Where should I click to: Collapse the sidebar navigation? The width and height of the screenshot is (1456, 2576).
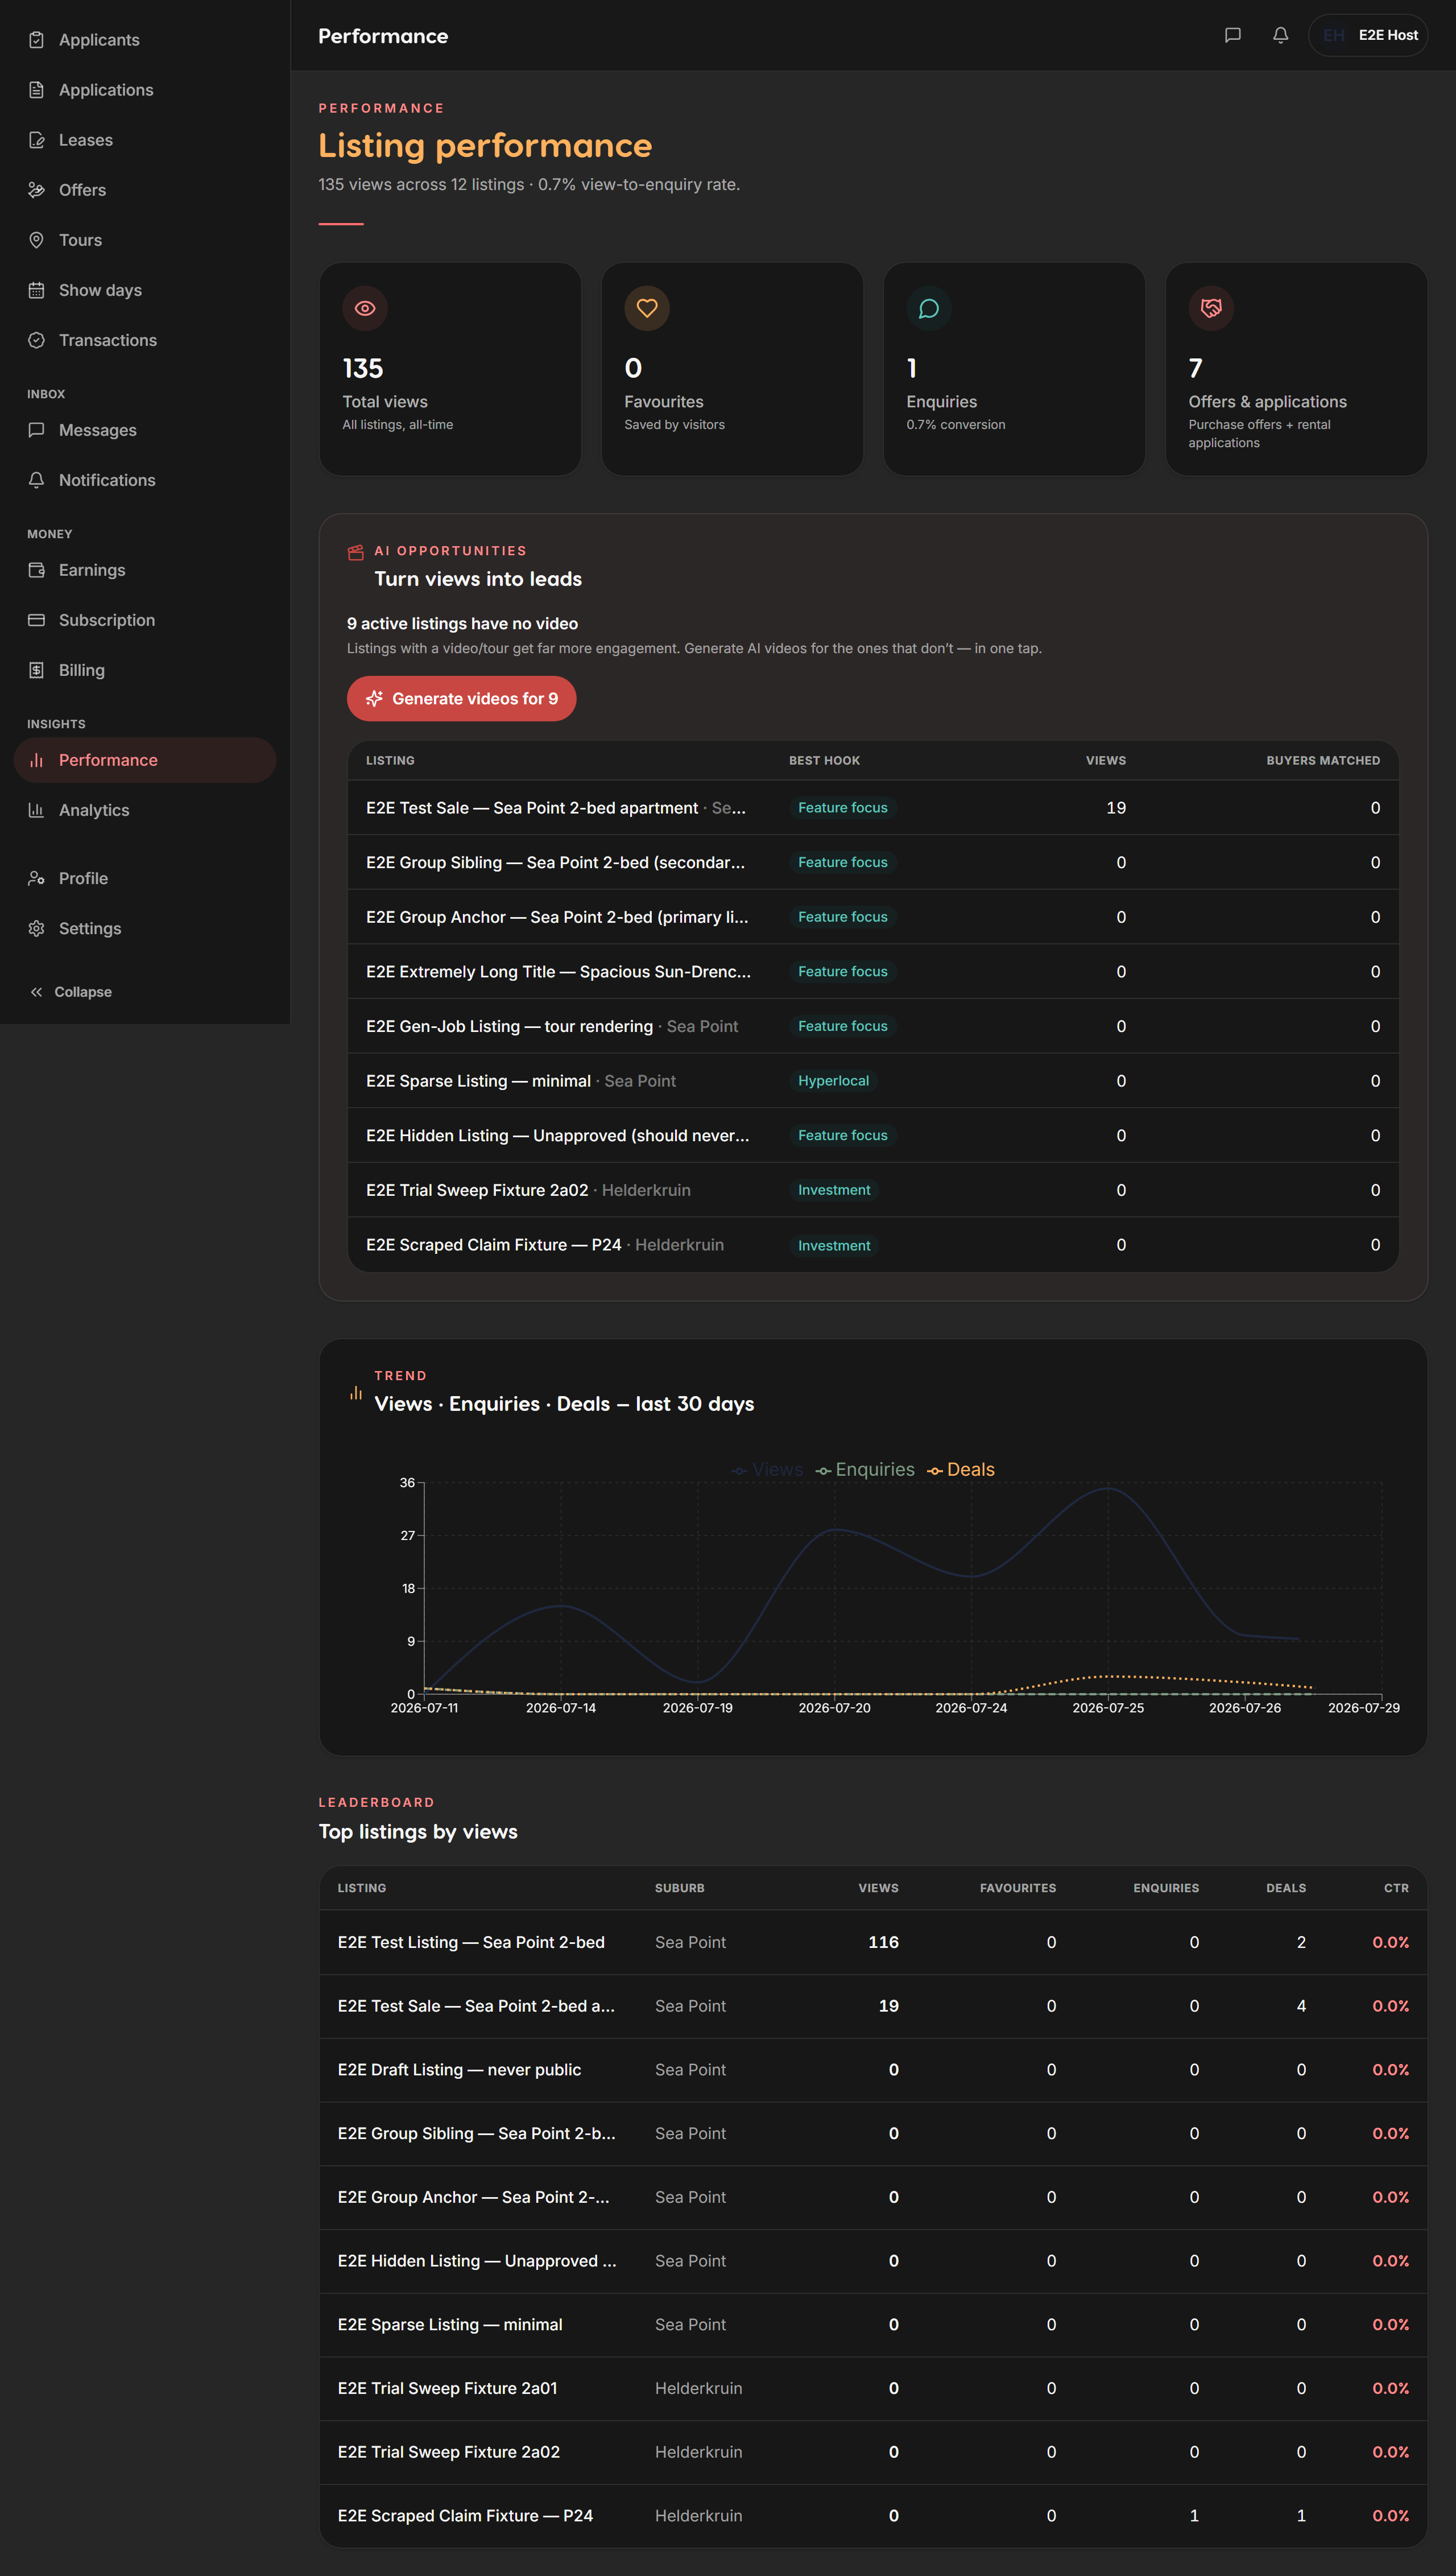pos(70,992)
